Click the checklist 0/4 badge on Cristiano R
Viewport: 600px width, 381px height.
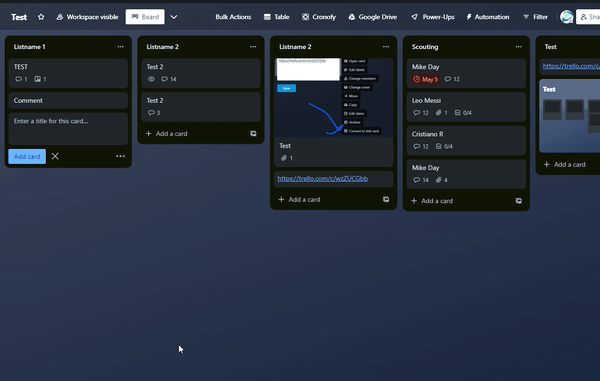point(444,147)
